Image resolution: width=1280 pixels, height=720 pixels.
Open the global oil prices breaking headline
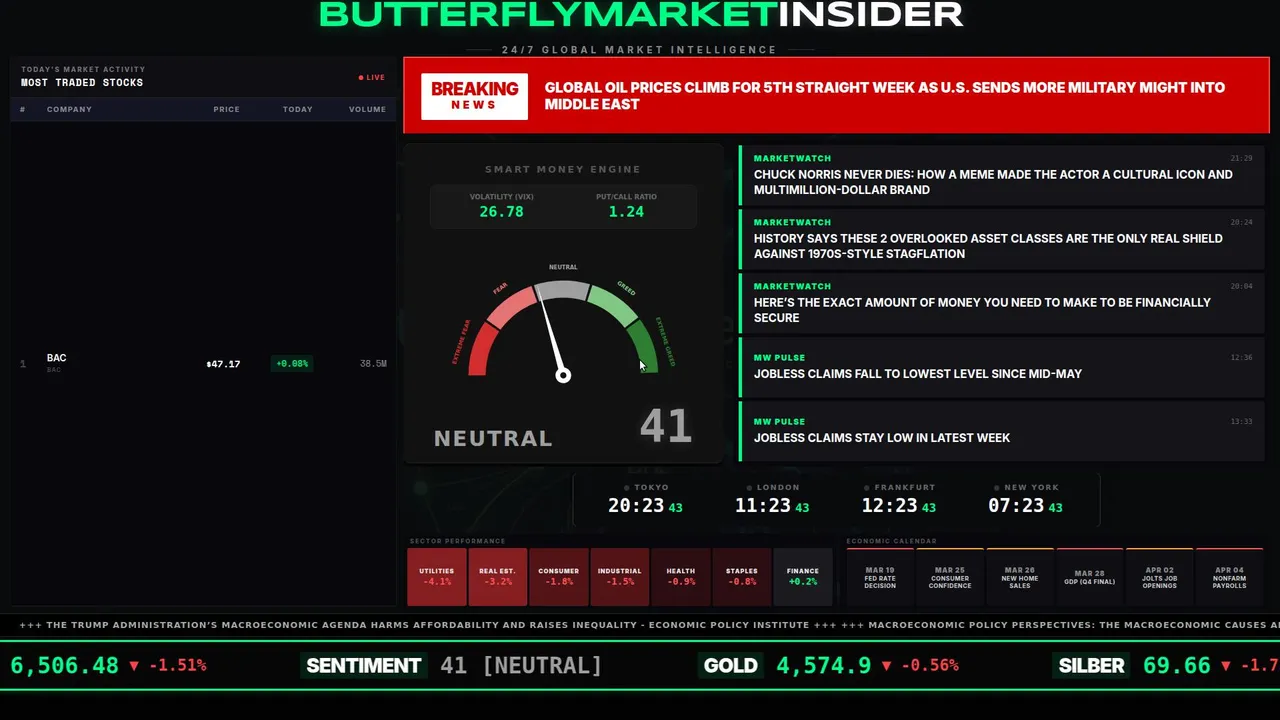pos(884,96)
